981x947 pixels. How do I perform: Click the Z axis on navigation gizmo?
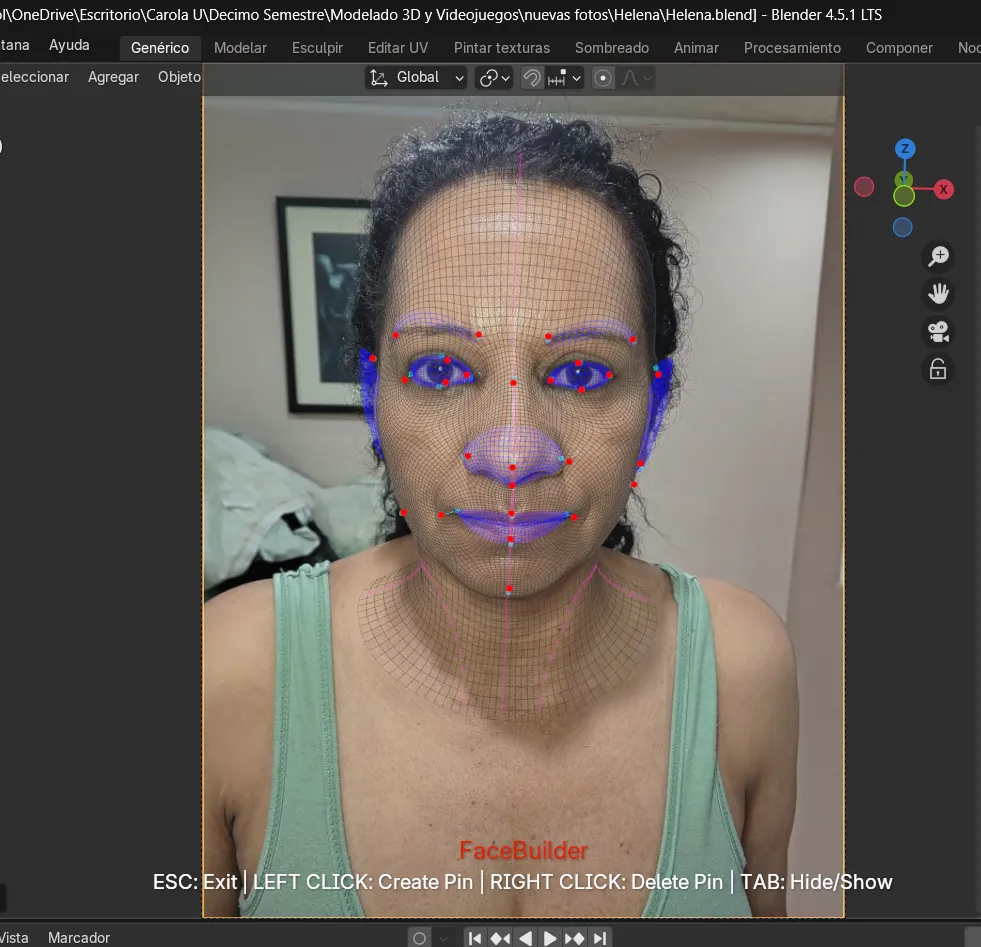pos(904,149)
